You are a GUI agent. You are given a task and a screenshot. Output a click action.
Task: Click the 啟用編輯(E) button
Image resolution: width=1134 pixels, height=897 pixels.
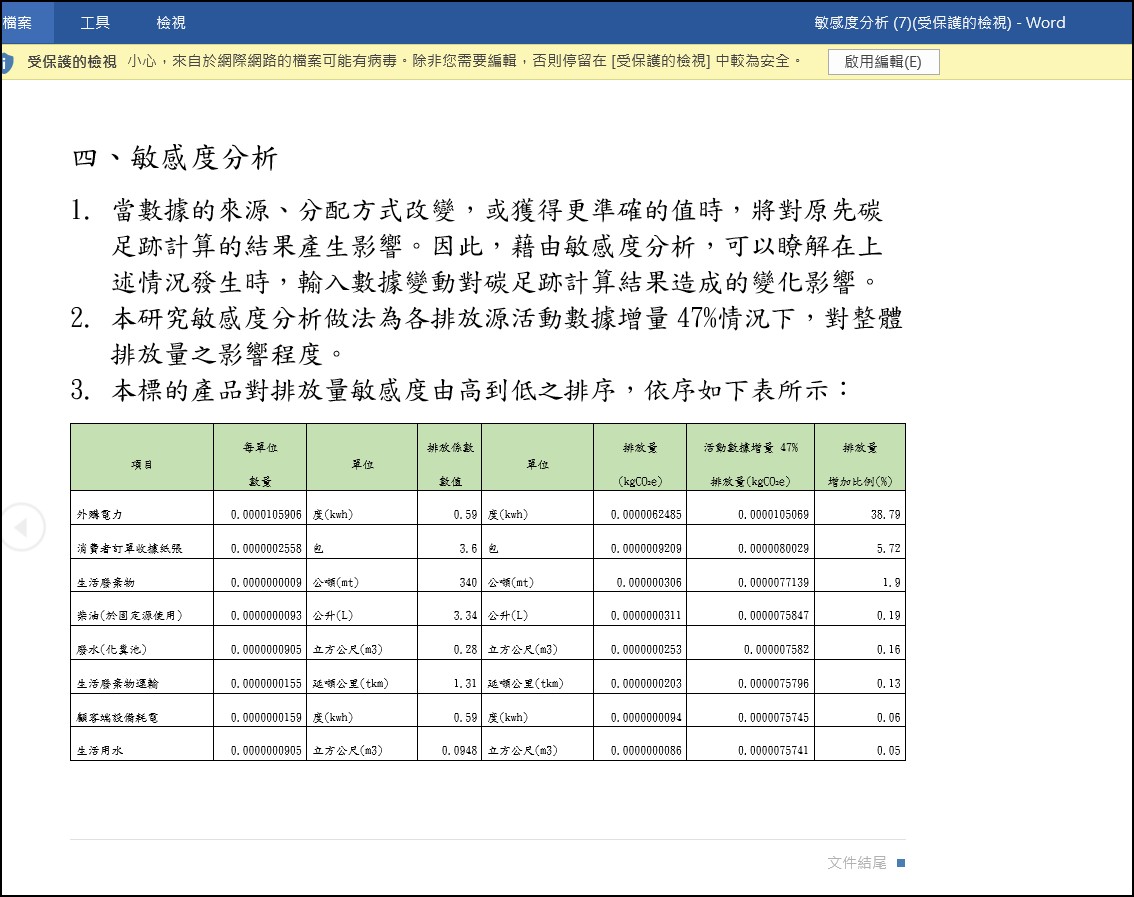pyautogui.click(x=883, y=62)
